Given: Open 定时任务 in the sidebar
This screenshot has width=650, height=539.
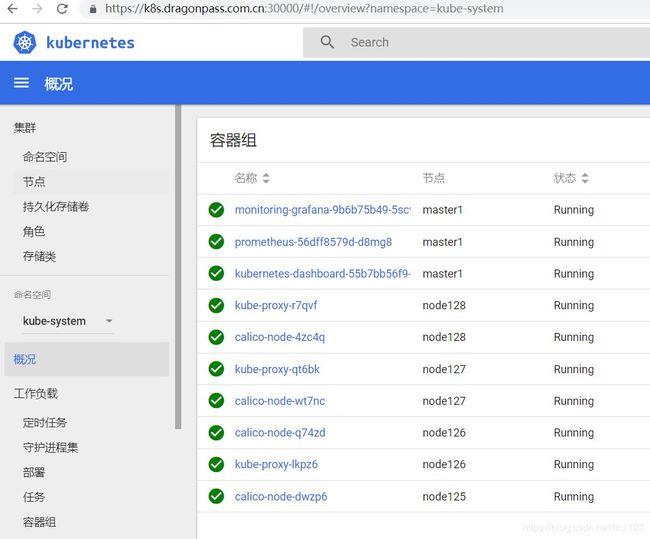Looking at the screenshot, I should pos(45,422).
